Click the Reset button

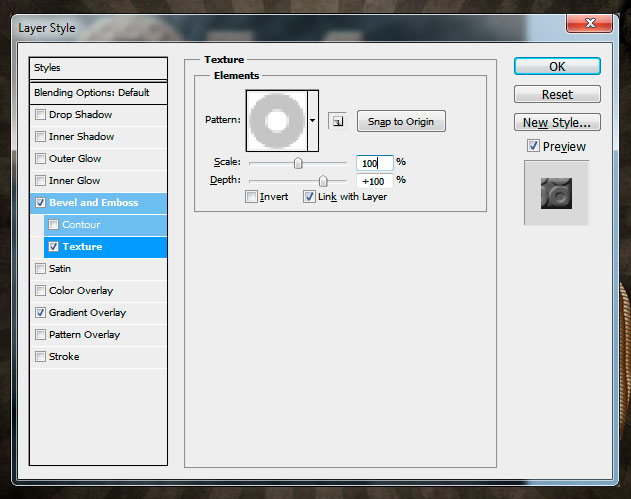point(557,95)
